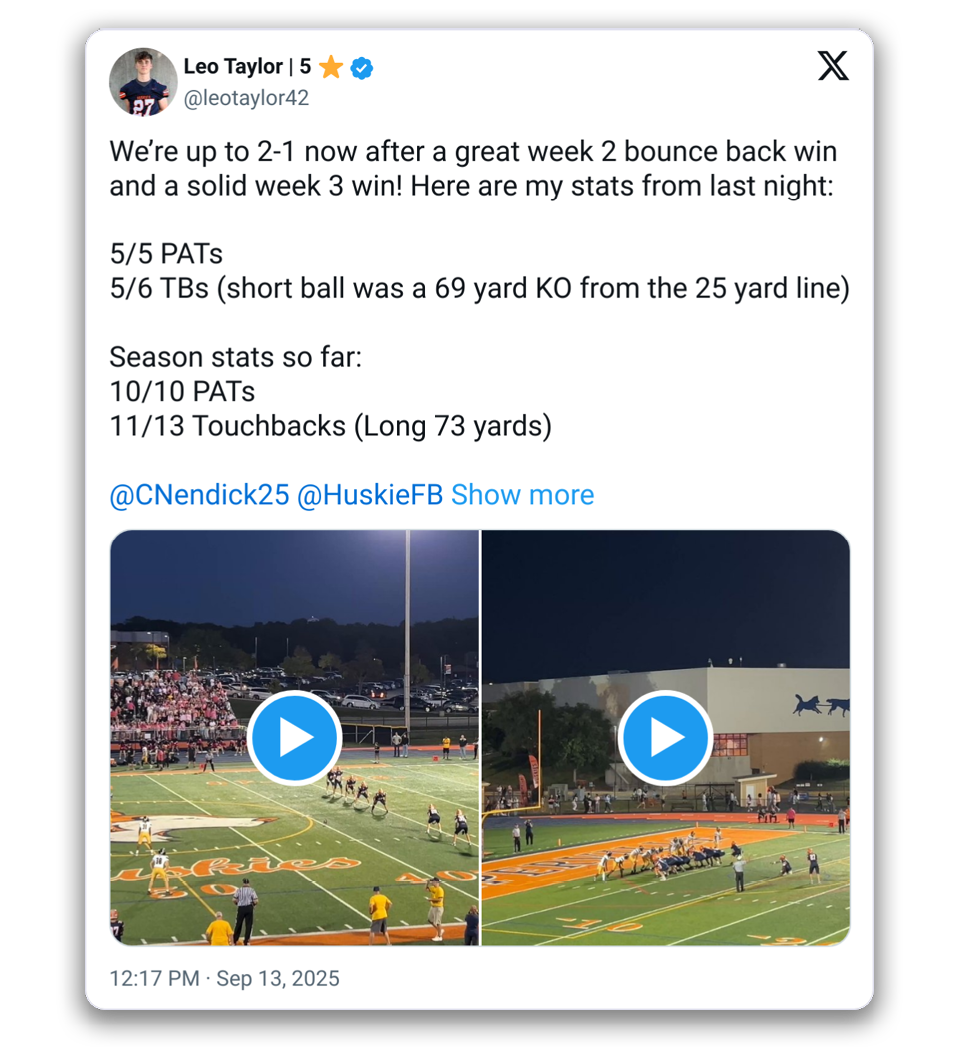Click the 12:17 PM Sep 13, 2025 timestamp
This screenshot has height=1057, width=959.
[x=224, y=978]
